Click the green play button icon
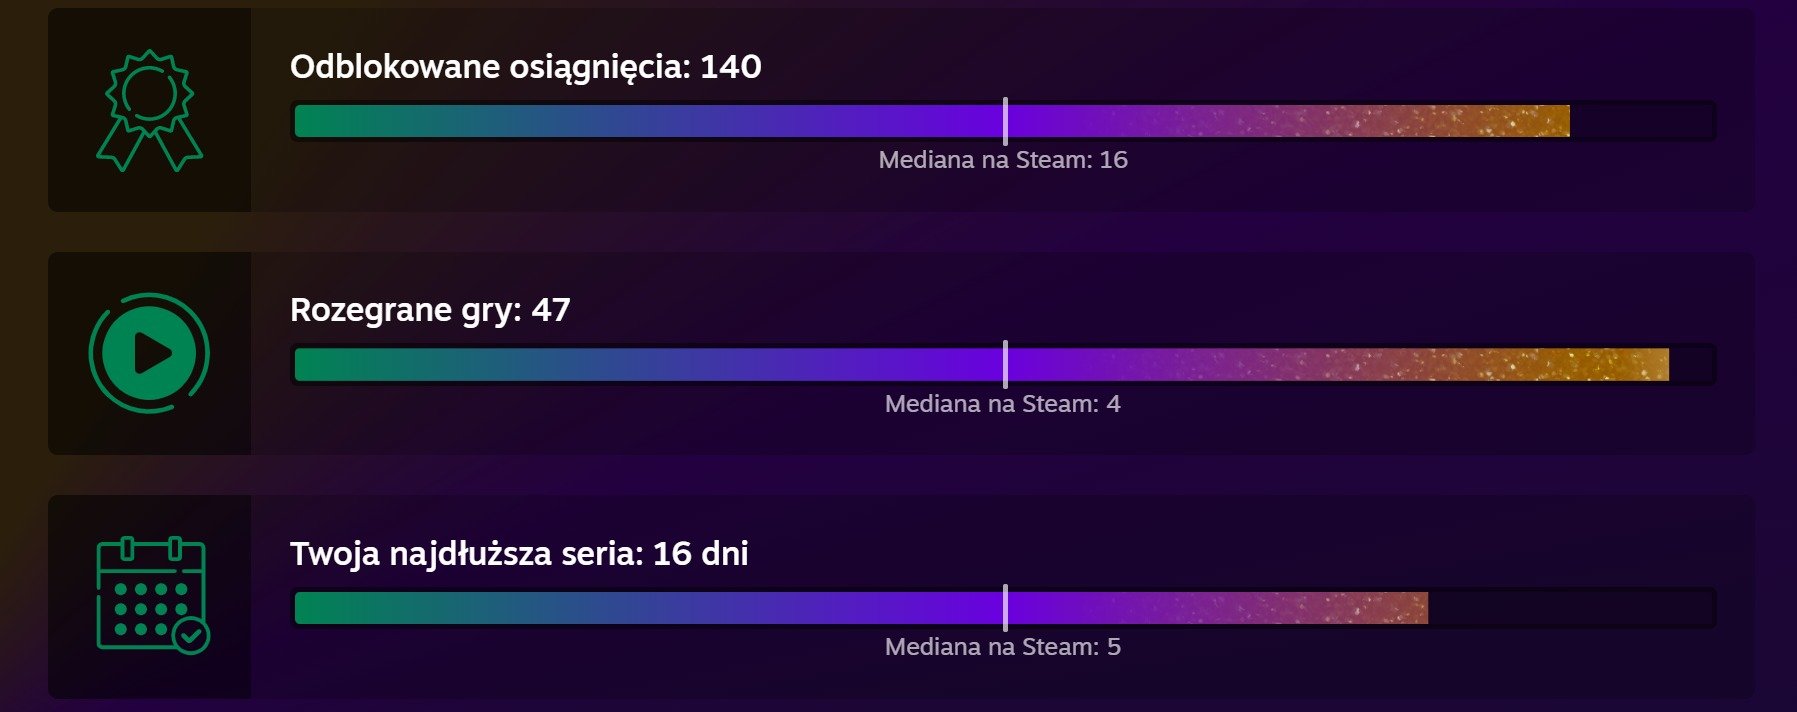This screenshot has width=1797, height=712. (149, 352)
